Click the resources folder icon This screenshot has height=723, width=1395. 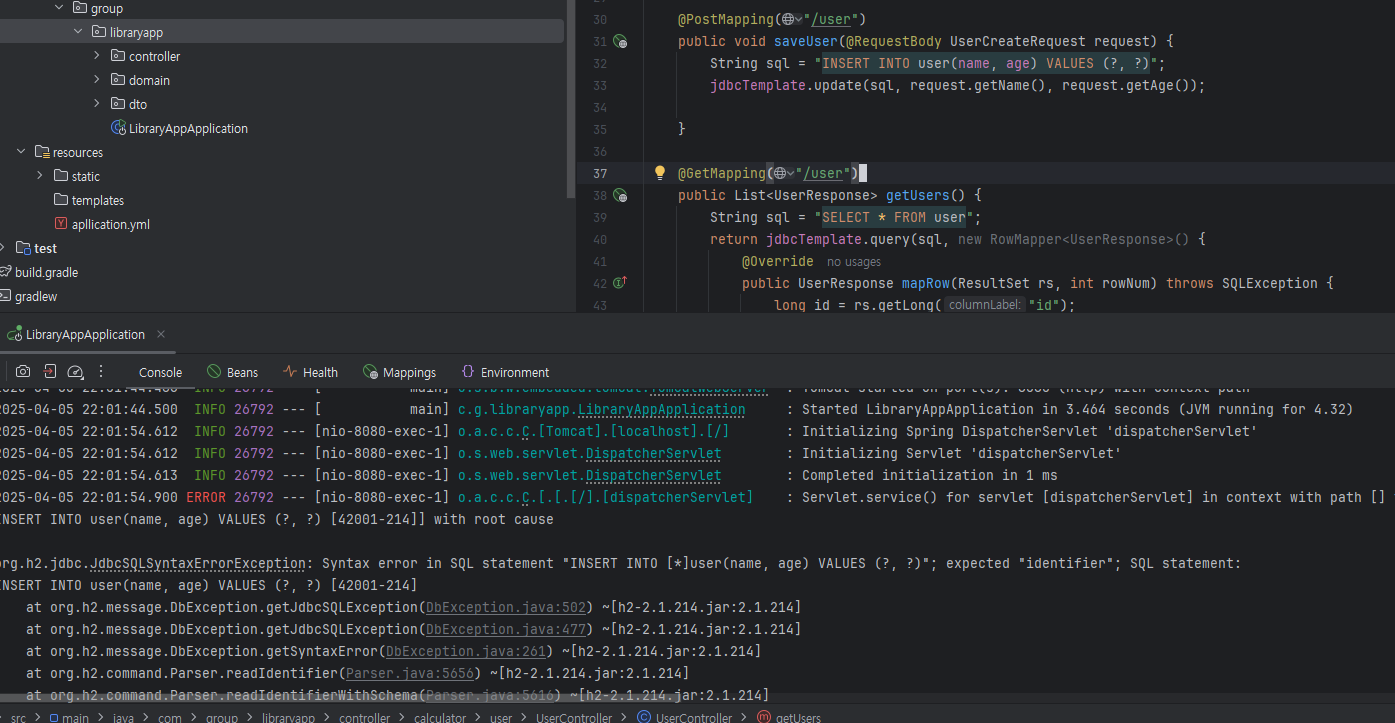click(42, 152)
